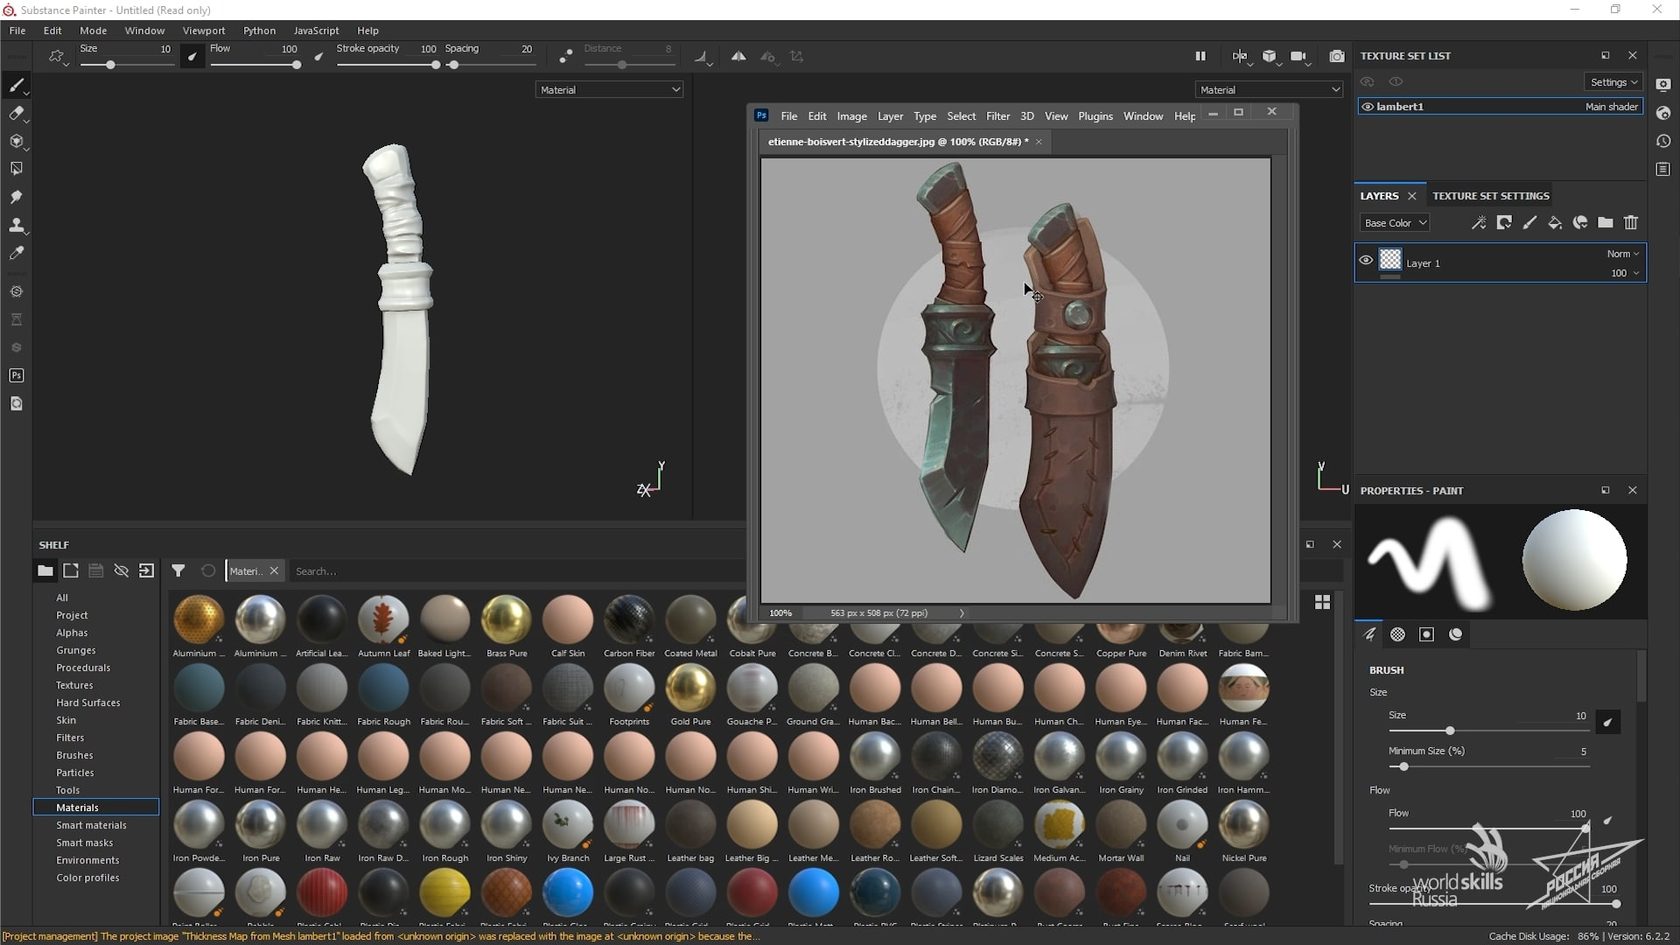Add a fill layer icon
Viewport: 1680px width, 945px height.
tap(1554, 223)
